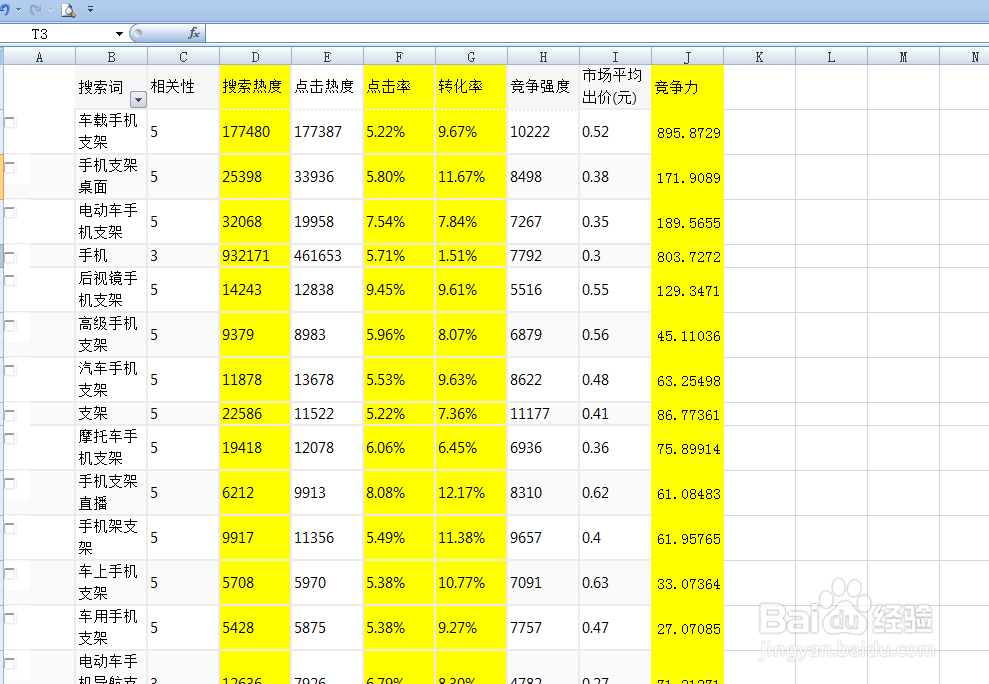Screen dimensions: 989x684
Task: Click the 点击热度 header cell
Action: (x=327, y=86)
